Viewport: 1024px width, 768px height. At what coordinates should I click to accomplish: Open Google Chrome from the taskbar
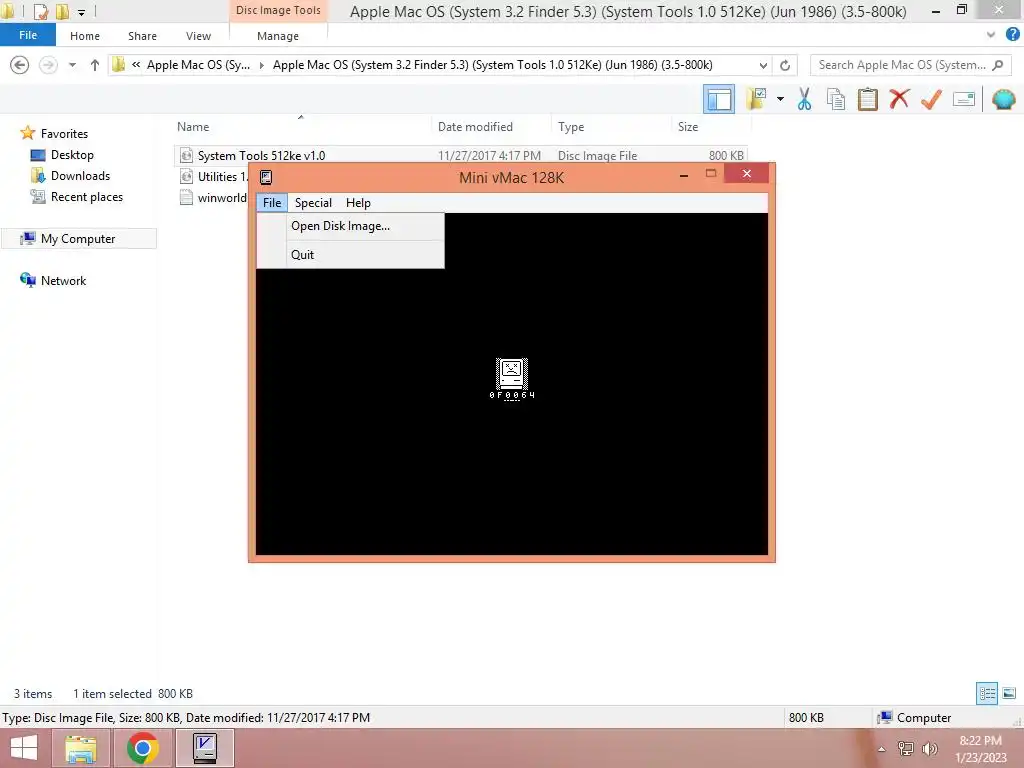point(142,748)
